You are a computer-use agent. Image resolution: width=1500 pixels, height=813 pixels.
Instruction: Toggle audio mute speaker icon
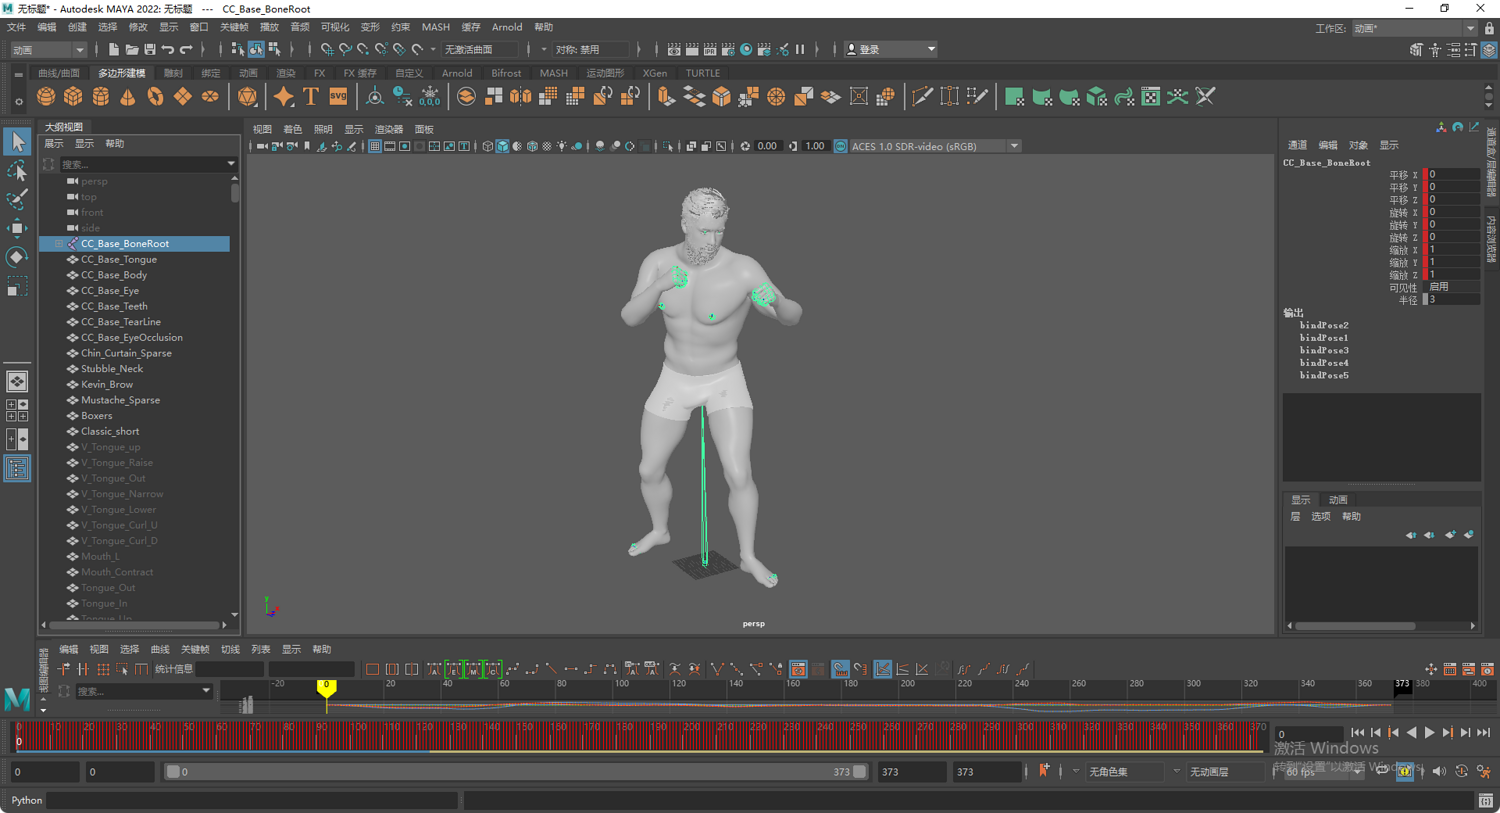point(1439,771)
